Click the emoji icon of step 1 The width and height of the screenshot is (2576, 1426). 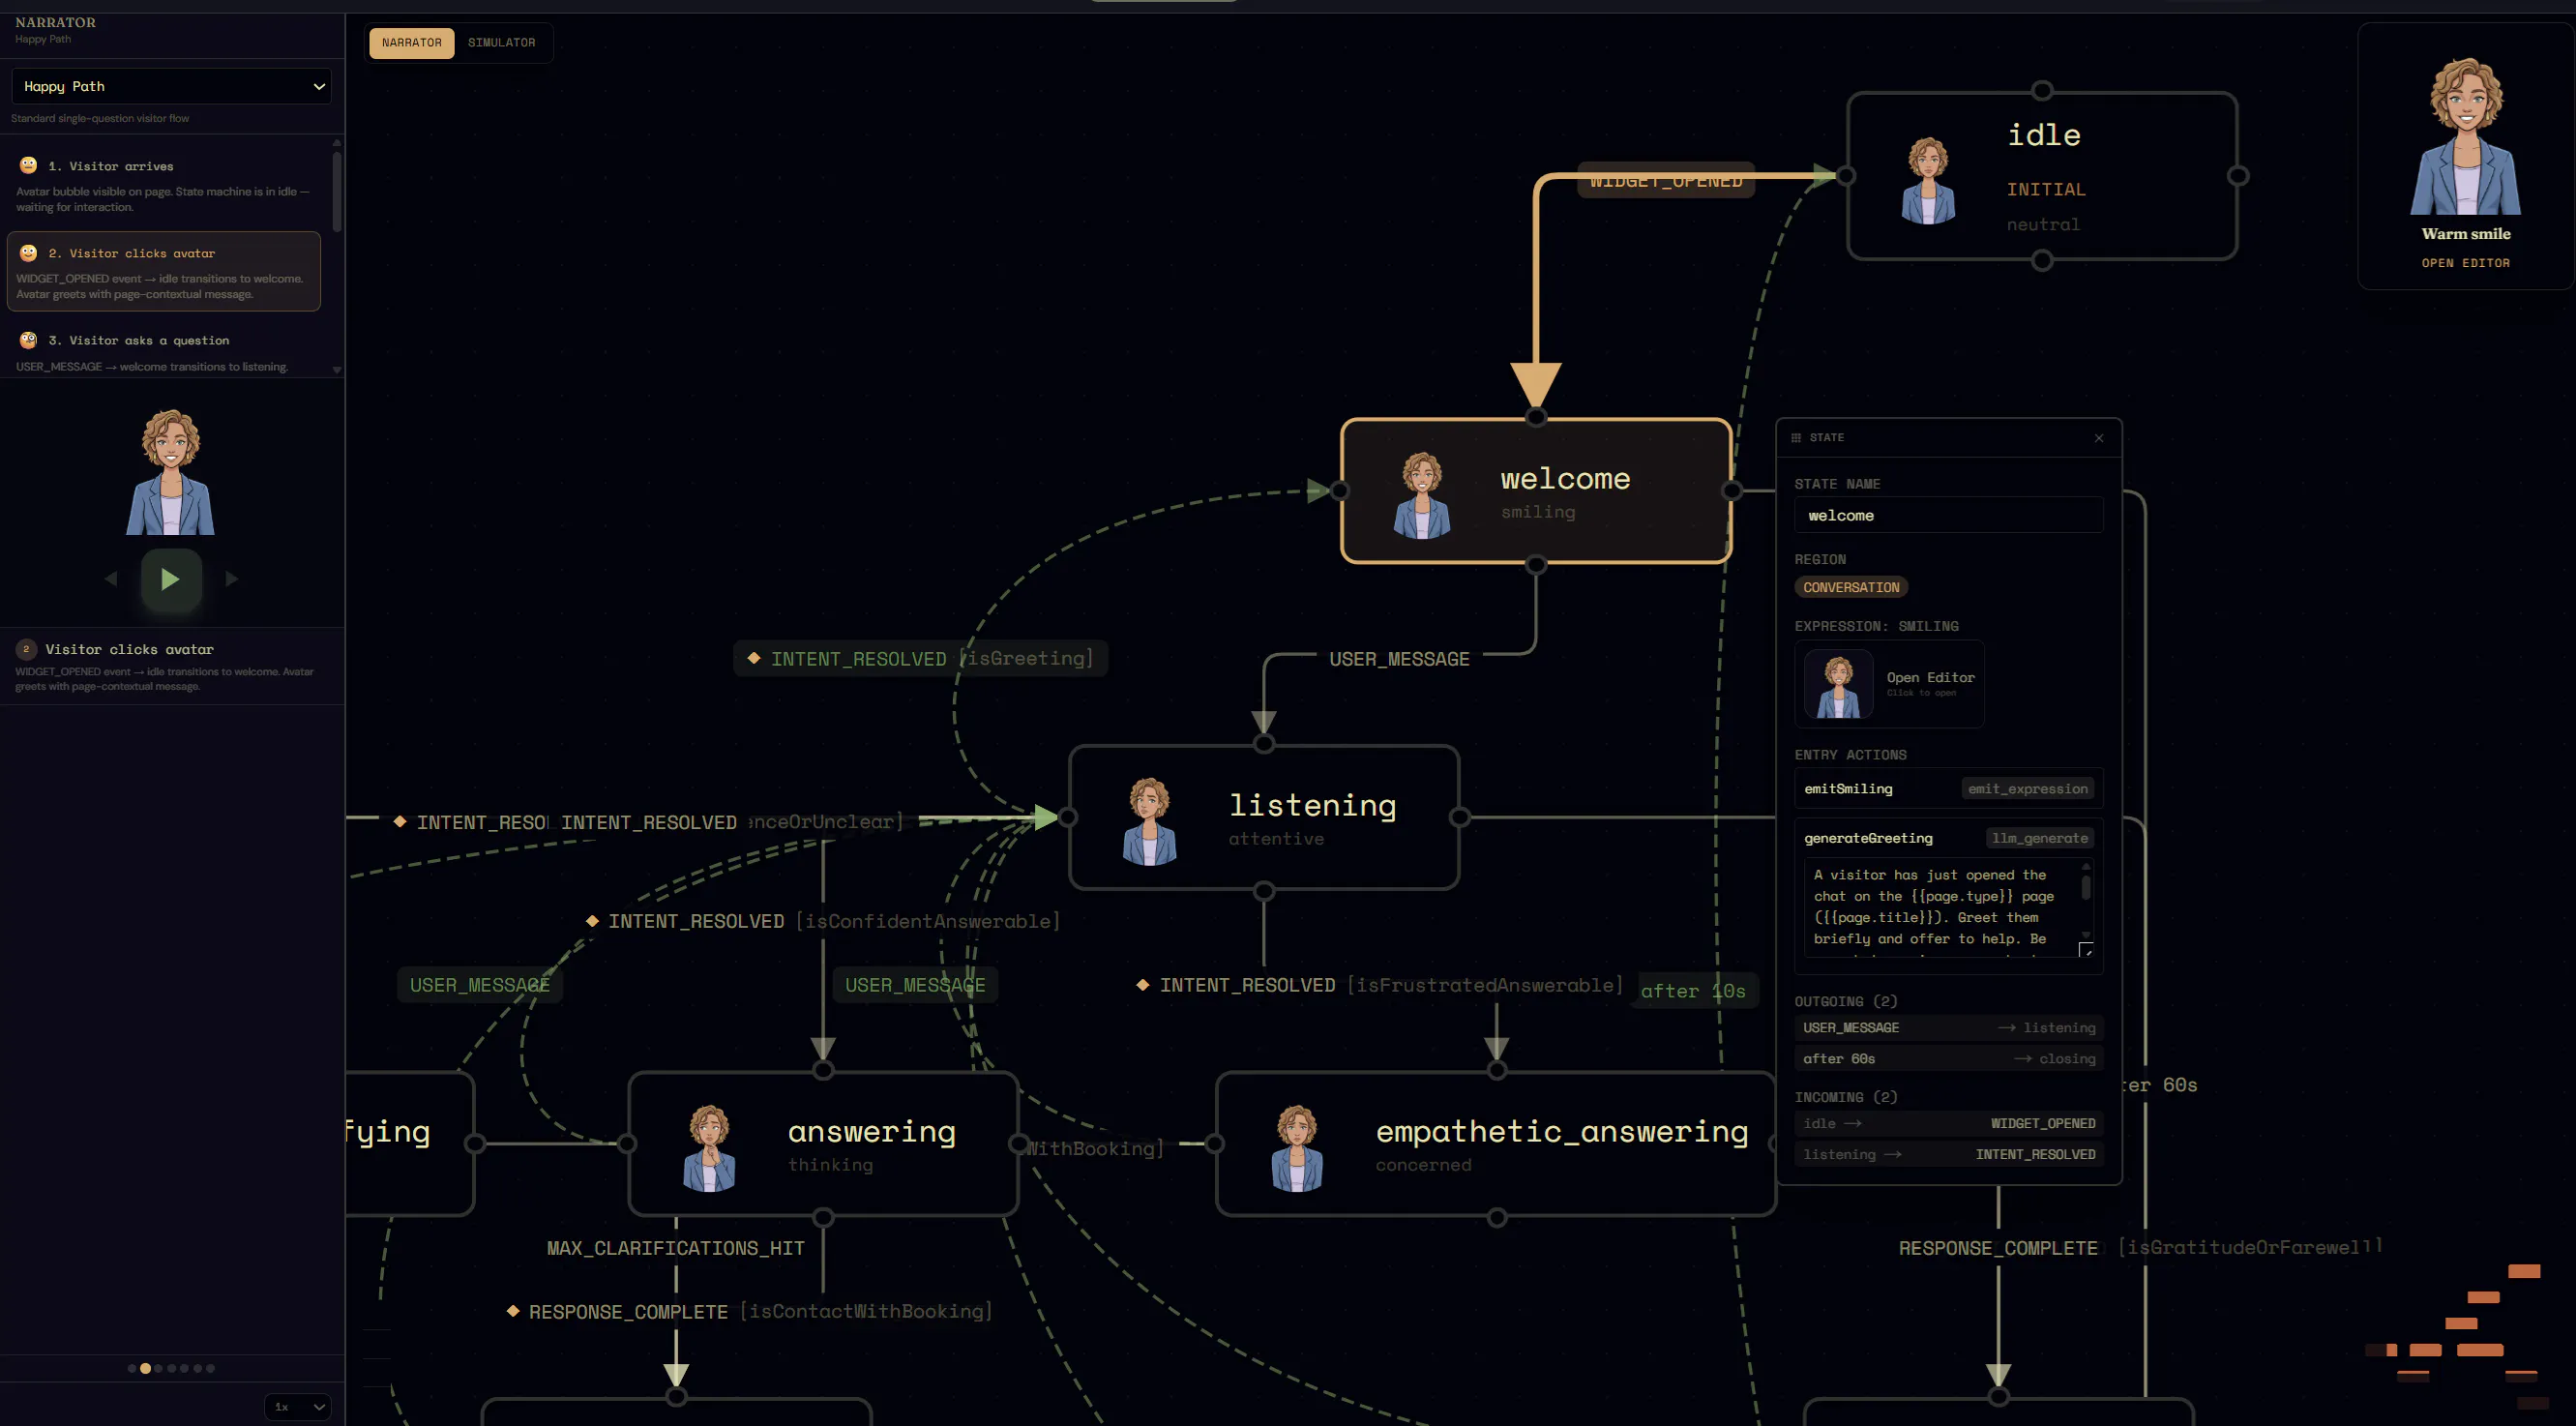[28, 165]
